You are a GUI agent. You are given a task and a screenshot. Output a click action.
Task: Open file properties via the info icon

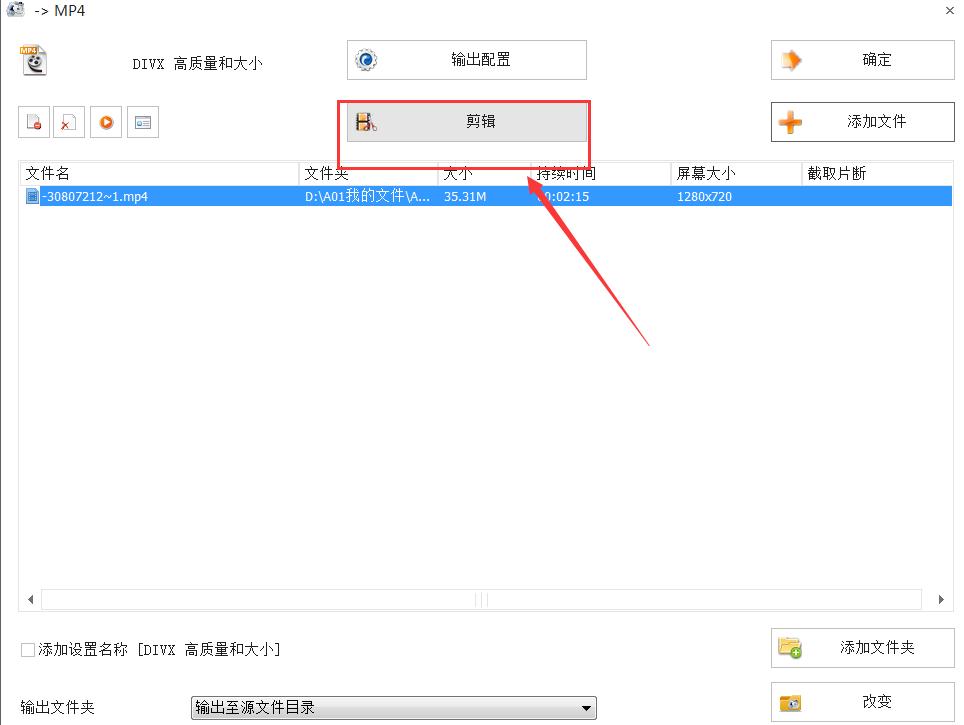click(x=142, y=121)
